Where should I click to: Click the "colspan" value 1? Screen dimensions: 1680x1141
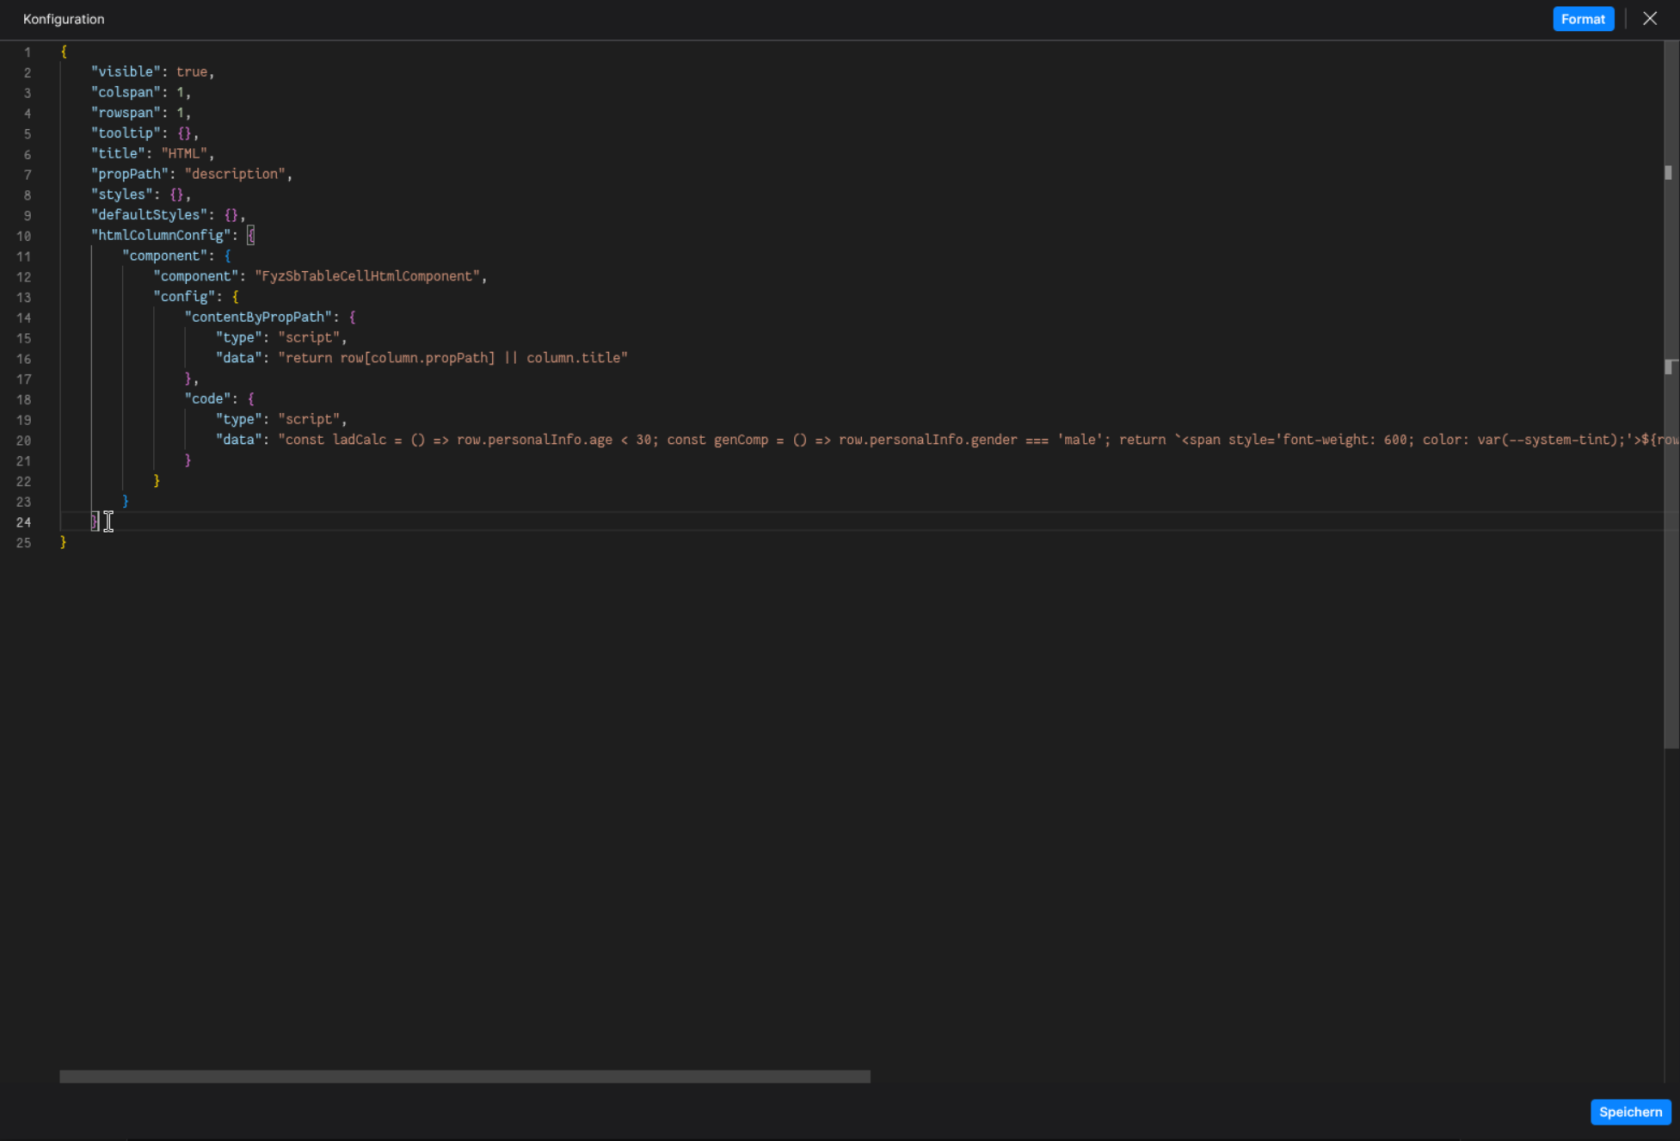pos(180,92)
